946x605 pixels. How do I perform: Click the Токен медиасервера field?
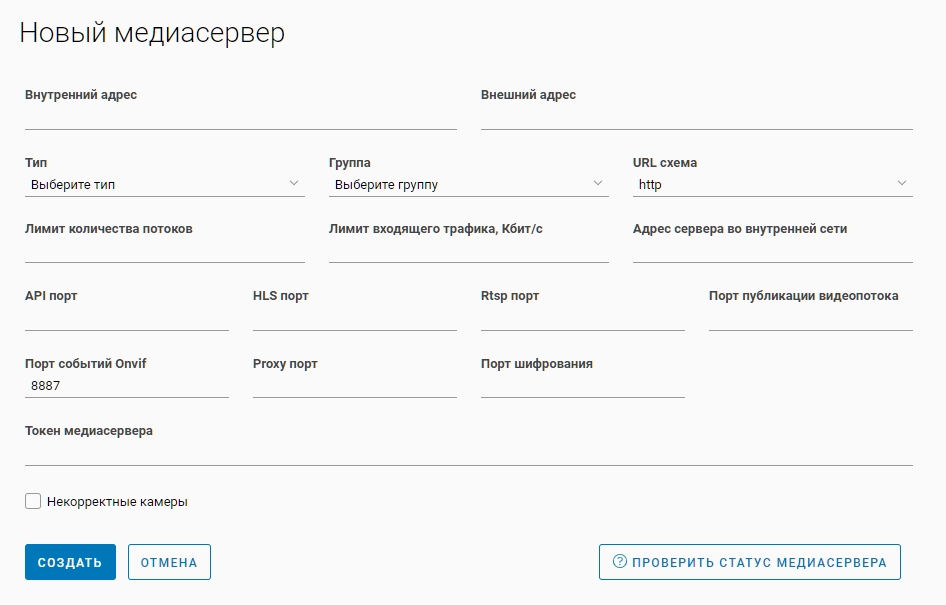click(468, 453)
